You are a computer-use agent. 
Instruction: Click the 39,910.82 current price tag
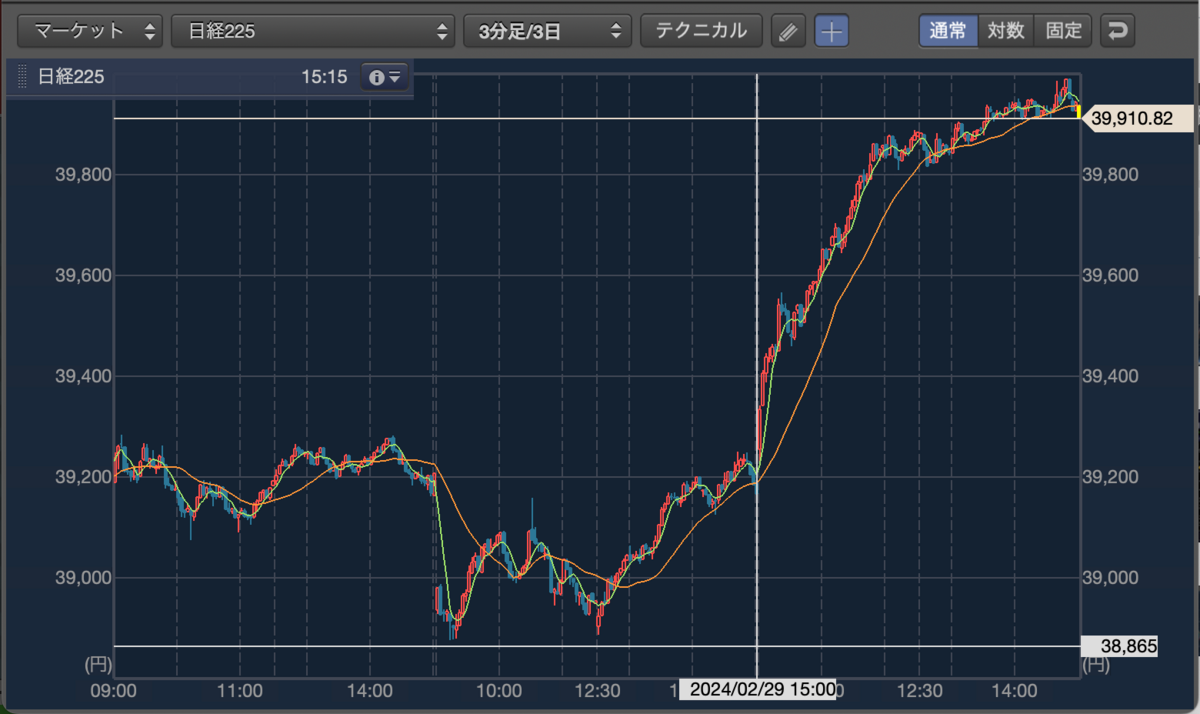tap(1133, 118)
